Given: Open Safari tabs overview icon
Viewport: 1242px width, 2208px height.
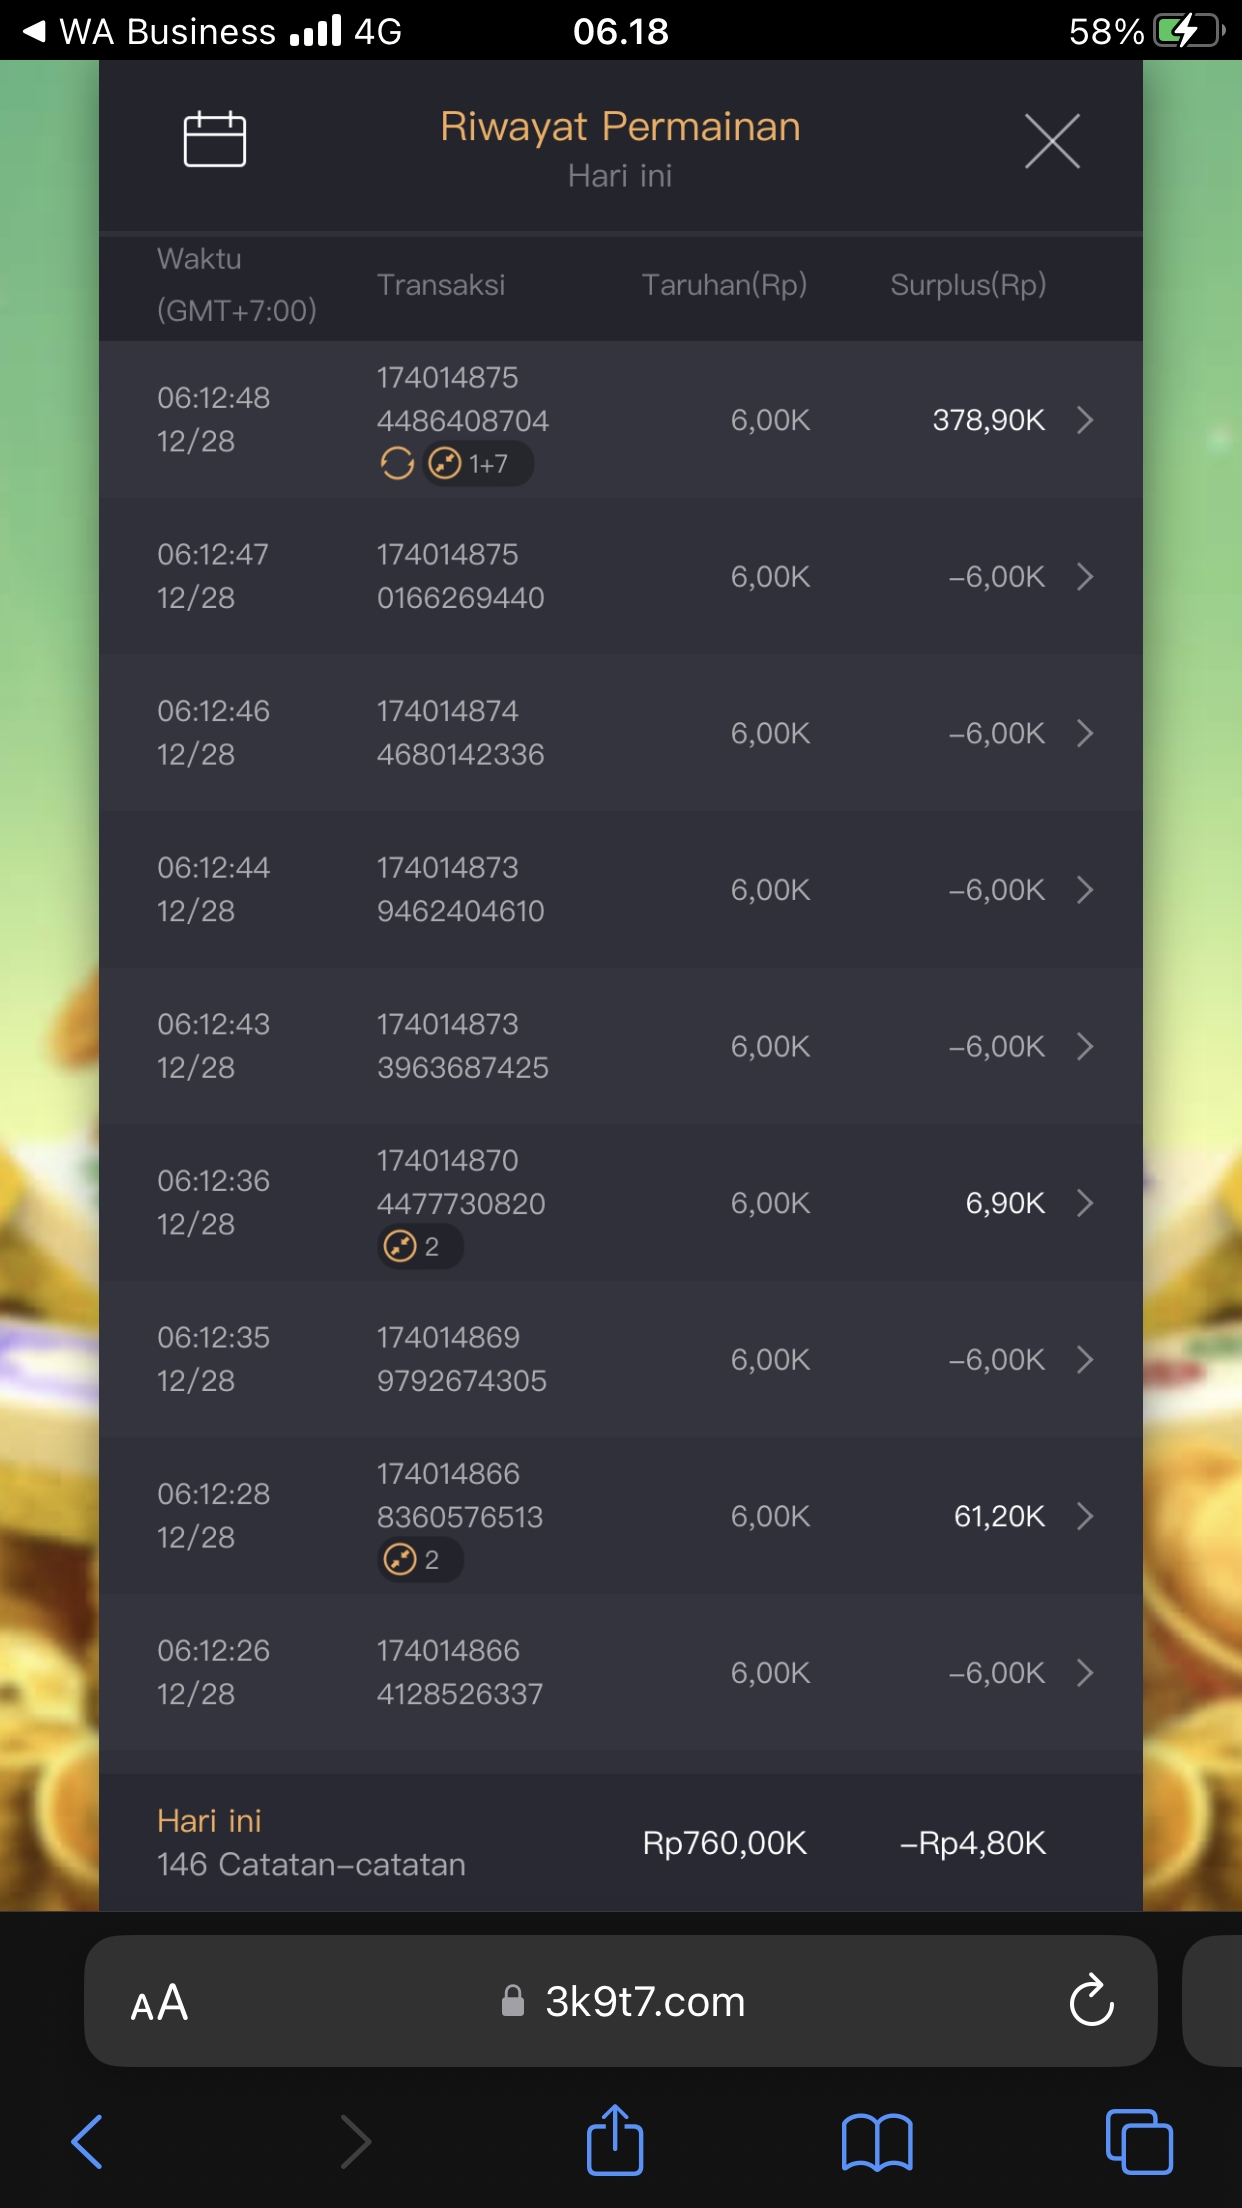Looking at the screenshot, I should [1138, 2142].
